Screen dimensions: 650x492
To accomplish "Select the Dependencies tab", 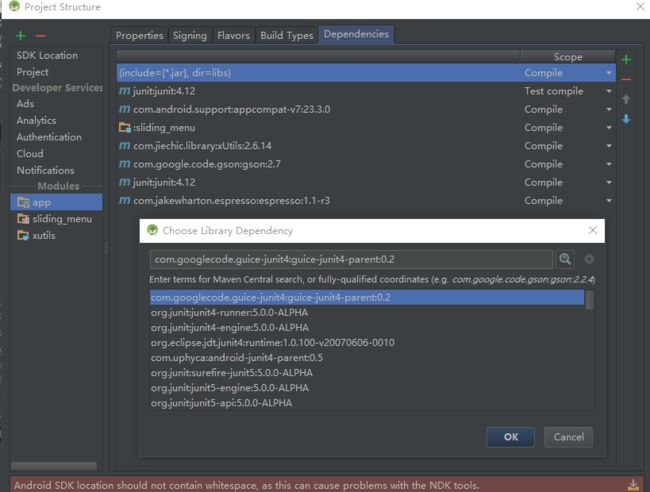I will point(357,34).
